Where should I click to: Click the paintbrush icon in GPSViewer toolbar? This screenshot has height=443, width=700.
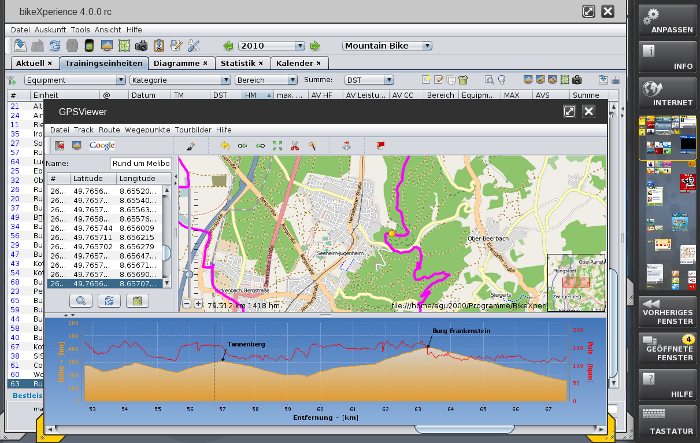191,146
